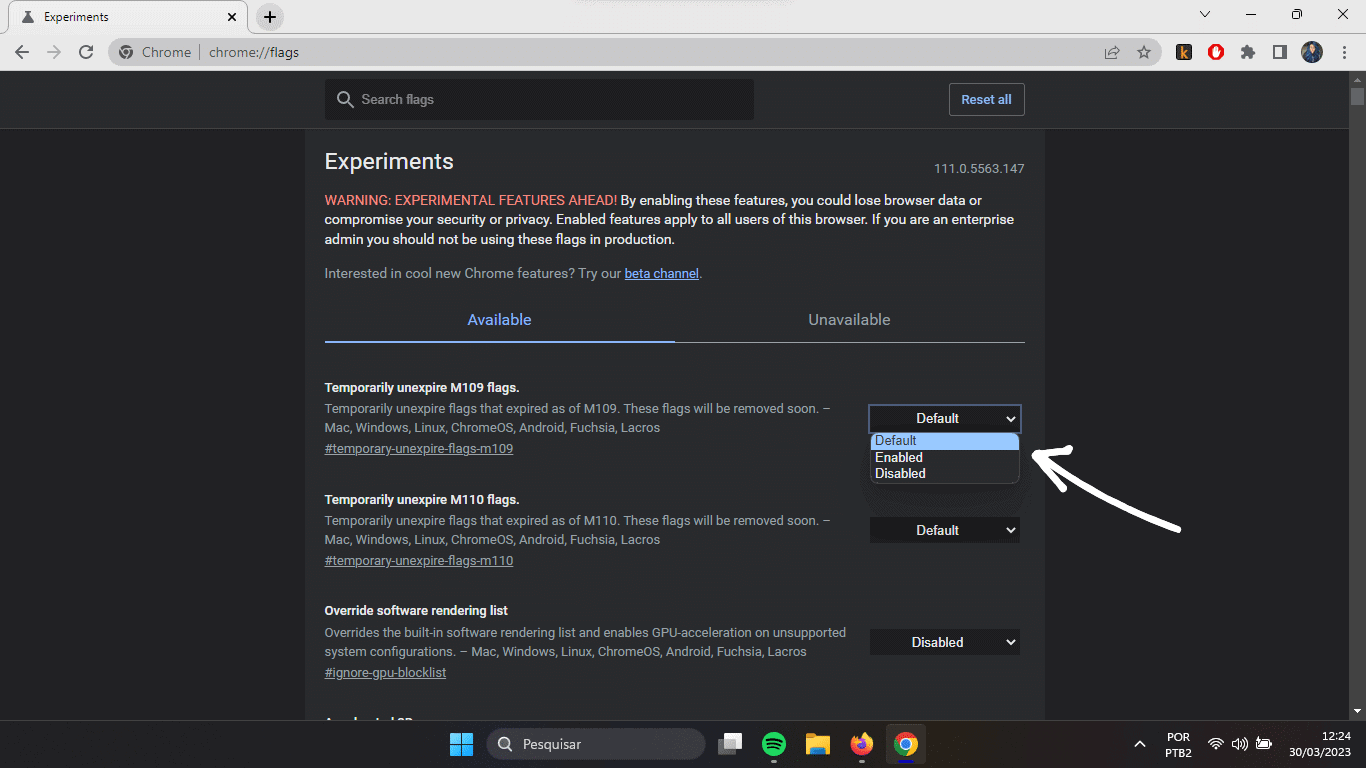Image resolution: width=1366 pixels, height=768 pixels.
Task: Click the battery icon in system tray
Action: [x=1264, y=744]
